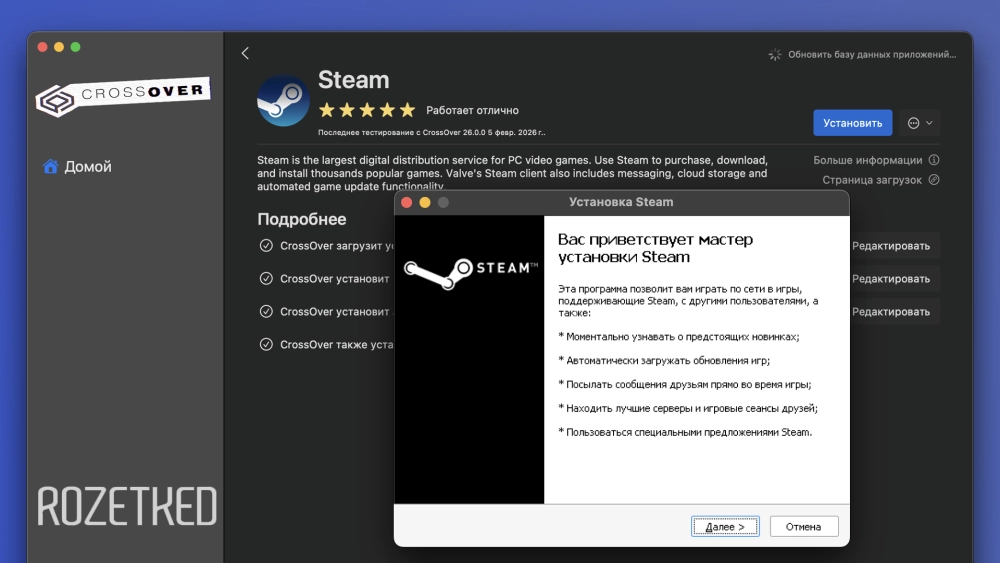Click the checkmark beside "CrossOver также"

click(266, 344)
